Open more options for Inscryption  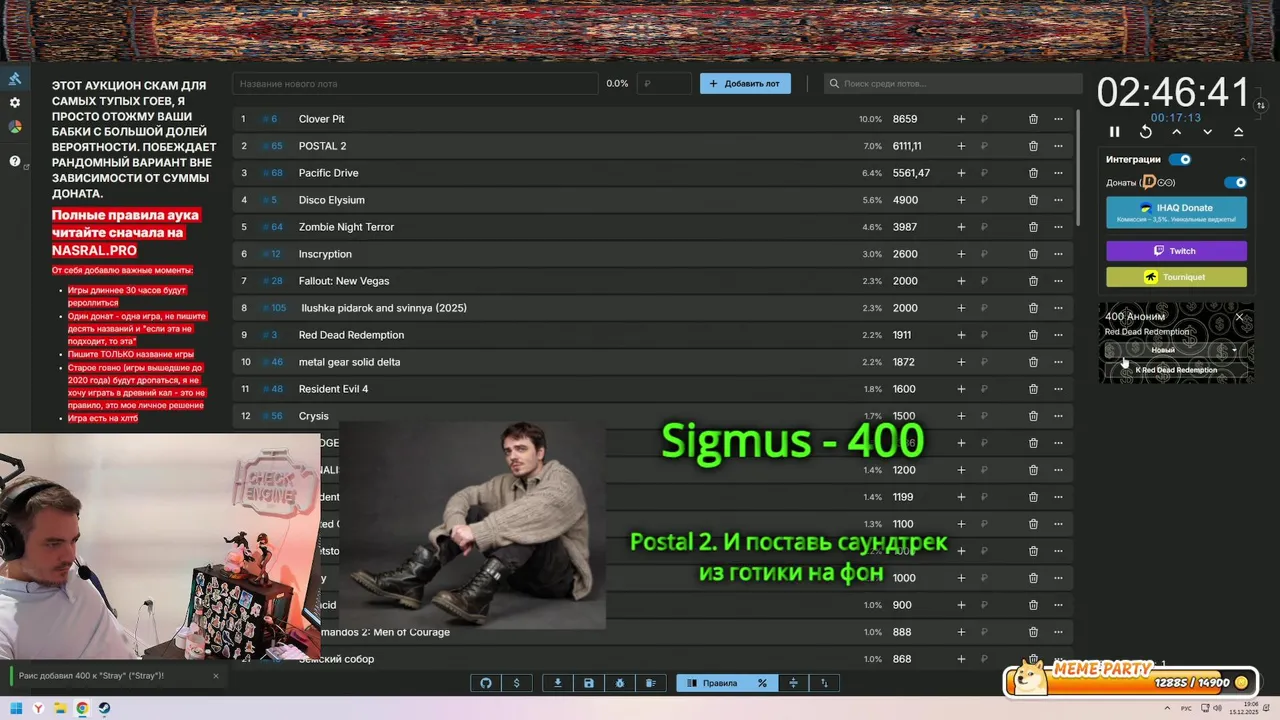[x=1058, y=254]
